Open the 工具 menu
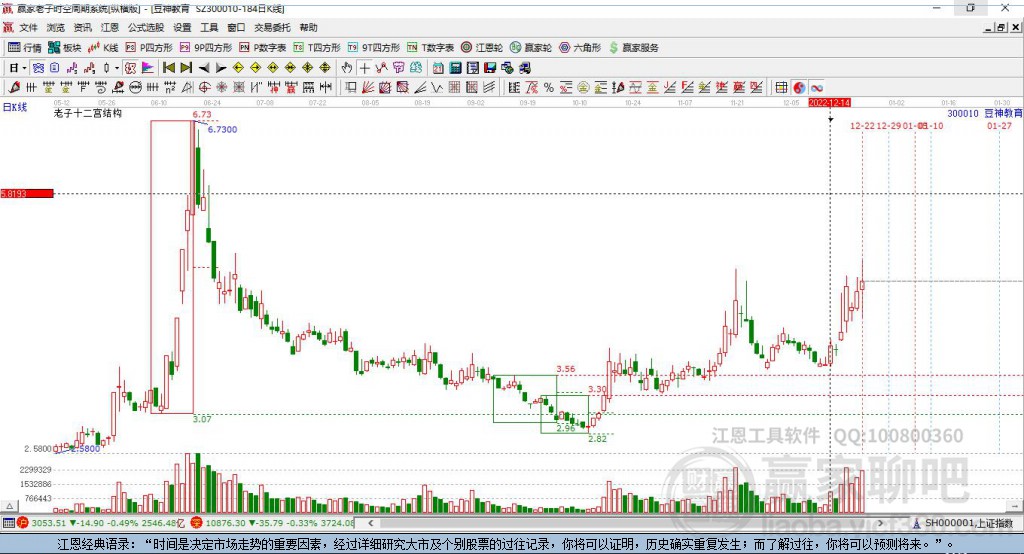Image resolution: width=1024 pixels, height=554 pixels. coord(209,27)
